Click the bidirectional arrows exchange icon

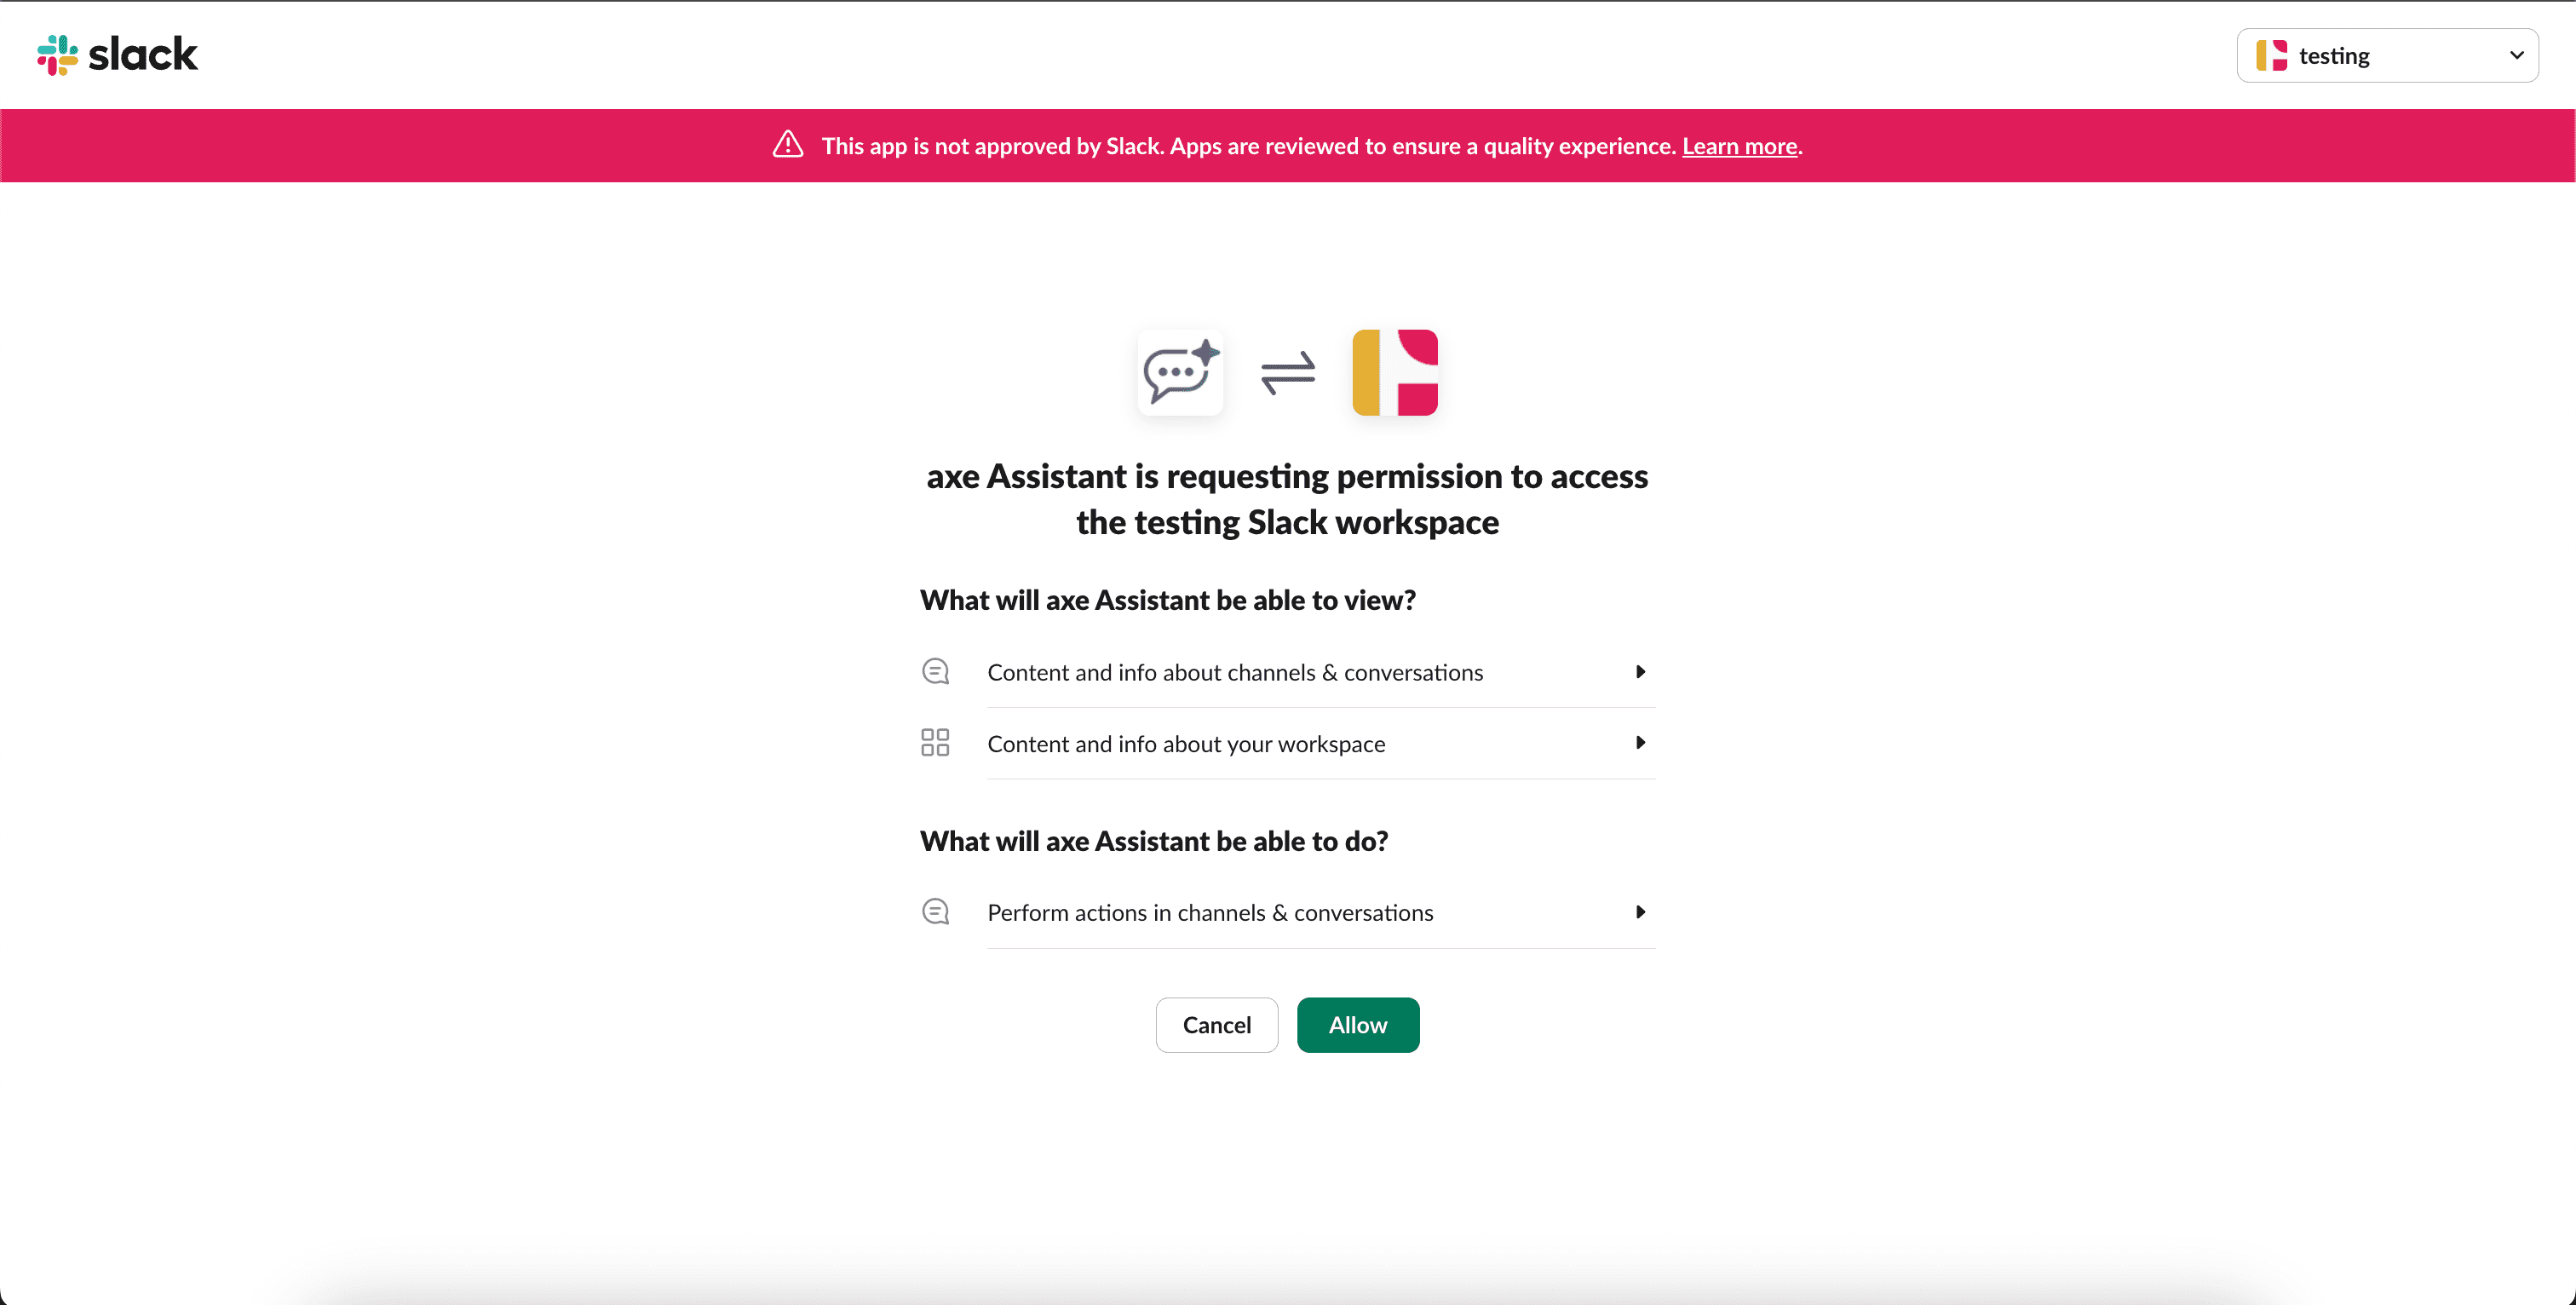1288,373
